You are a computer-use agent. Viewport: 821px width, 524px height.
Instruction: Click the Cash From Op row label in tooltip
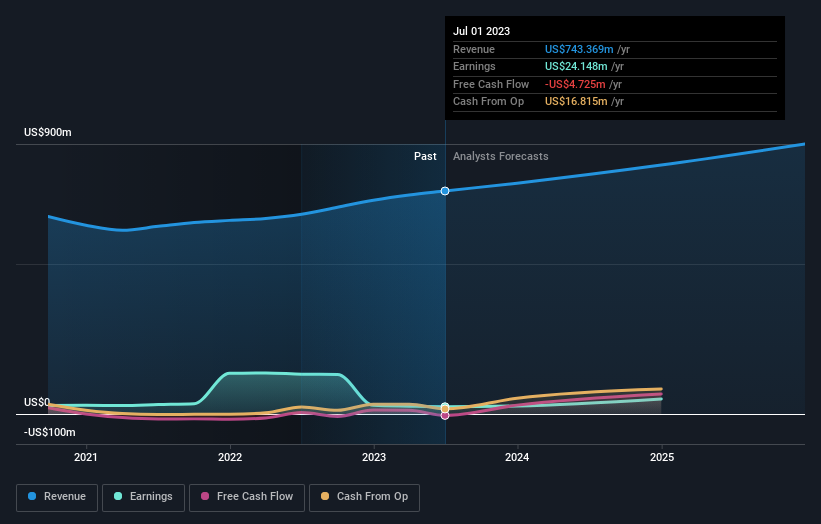pos(489,102)
